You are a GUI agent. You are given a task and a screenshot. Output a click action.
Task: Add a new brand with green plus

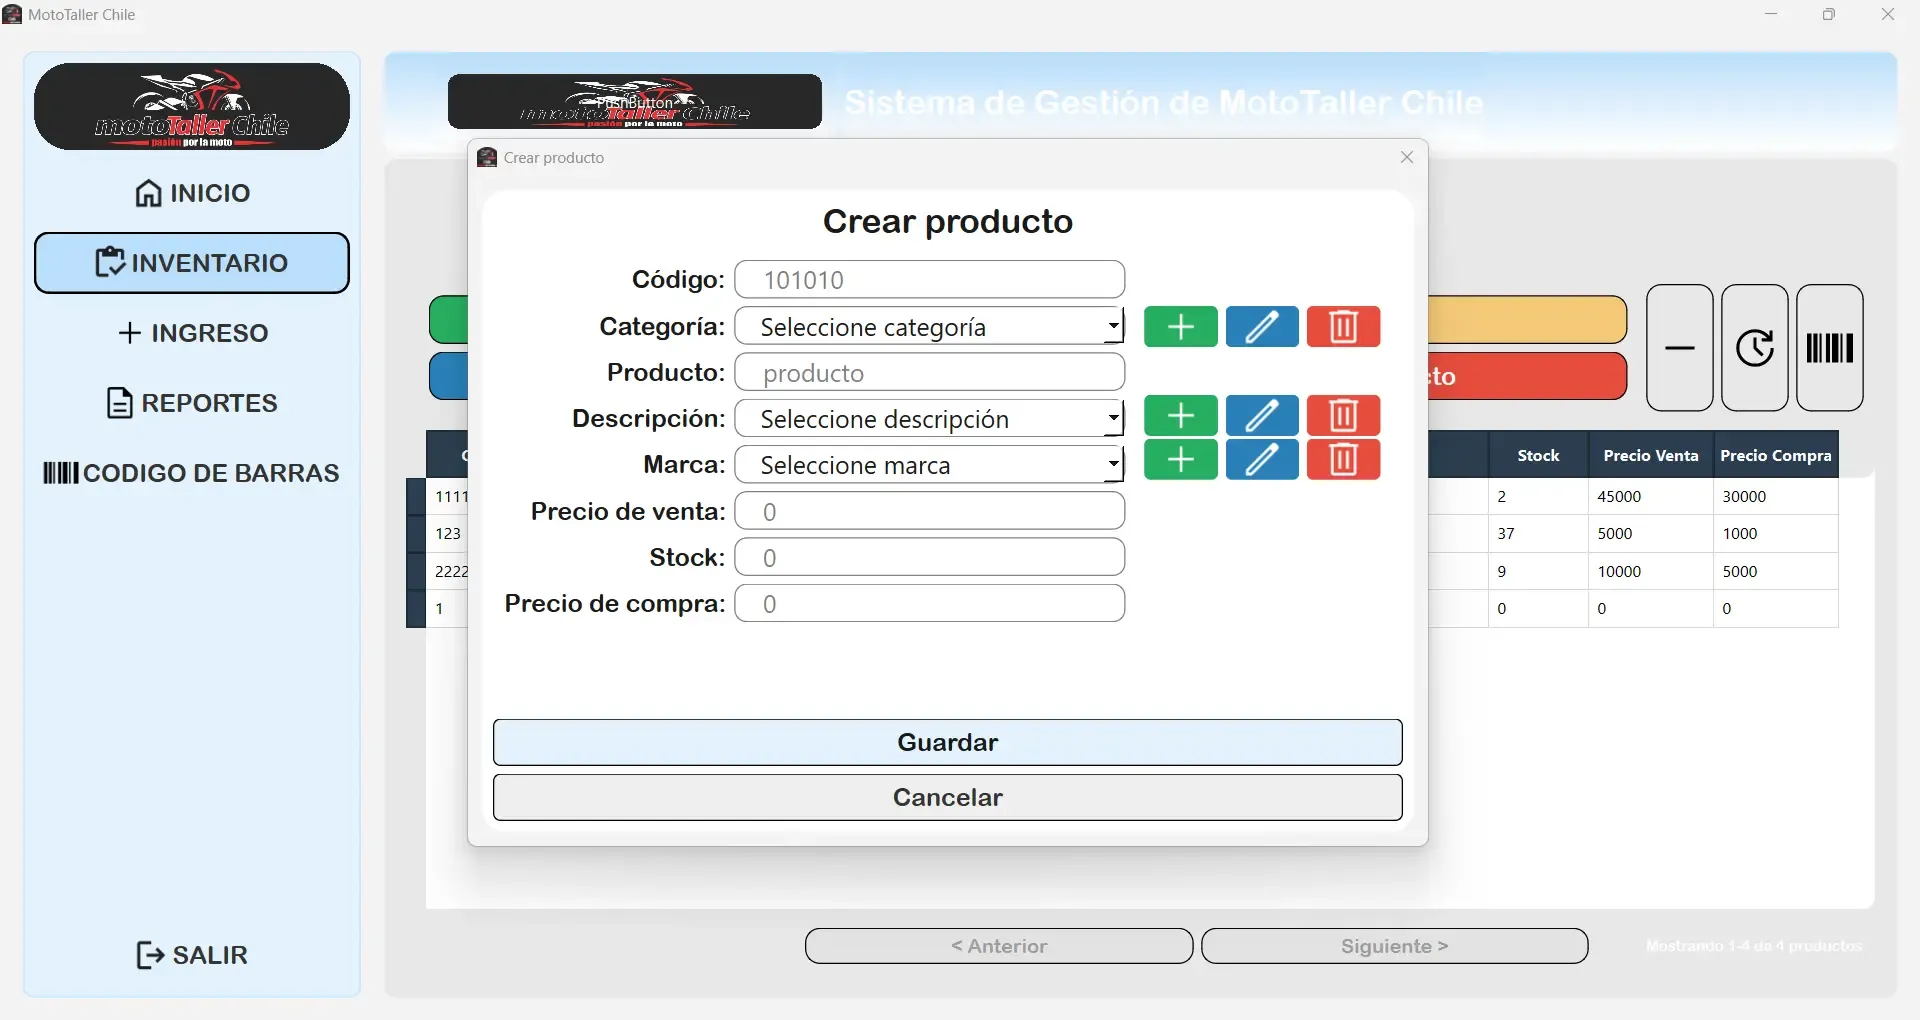pos(1180,460)
